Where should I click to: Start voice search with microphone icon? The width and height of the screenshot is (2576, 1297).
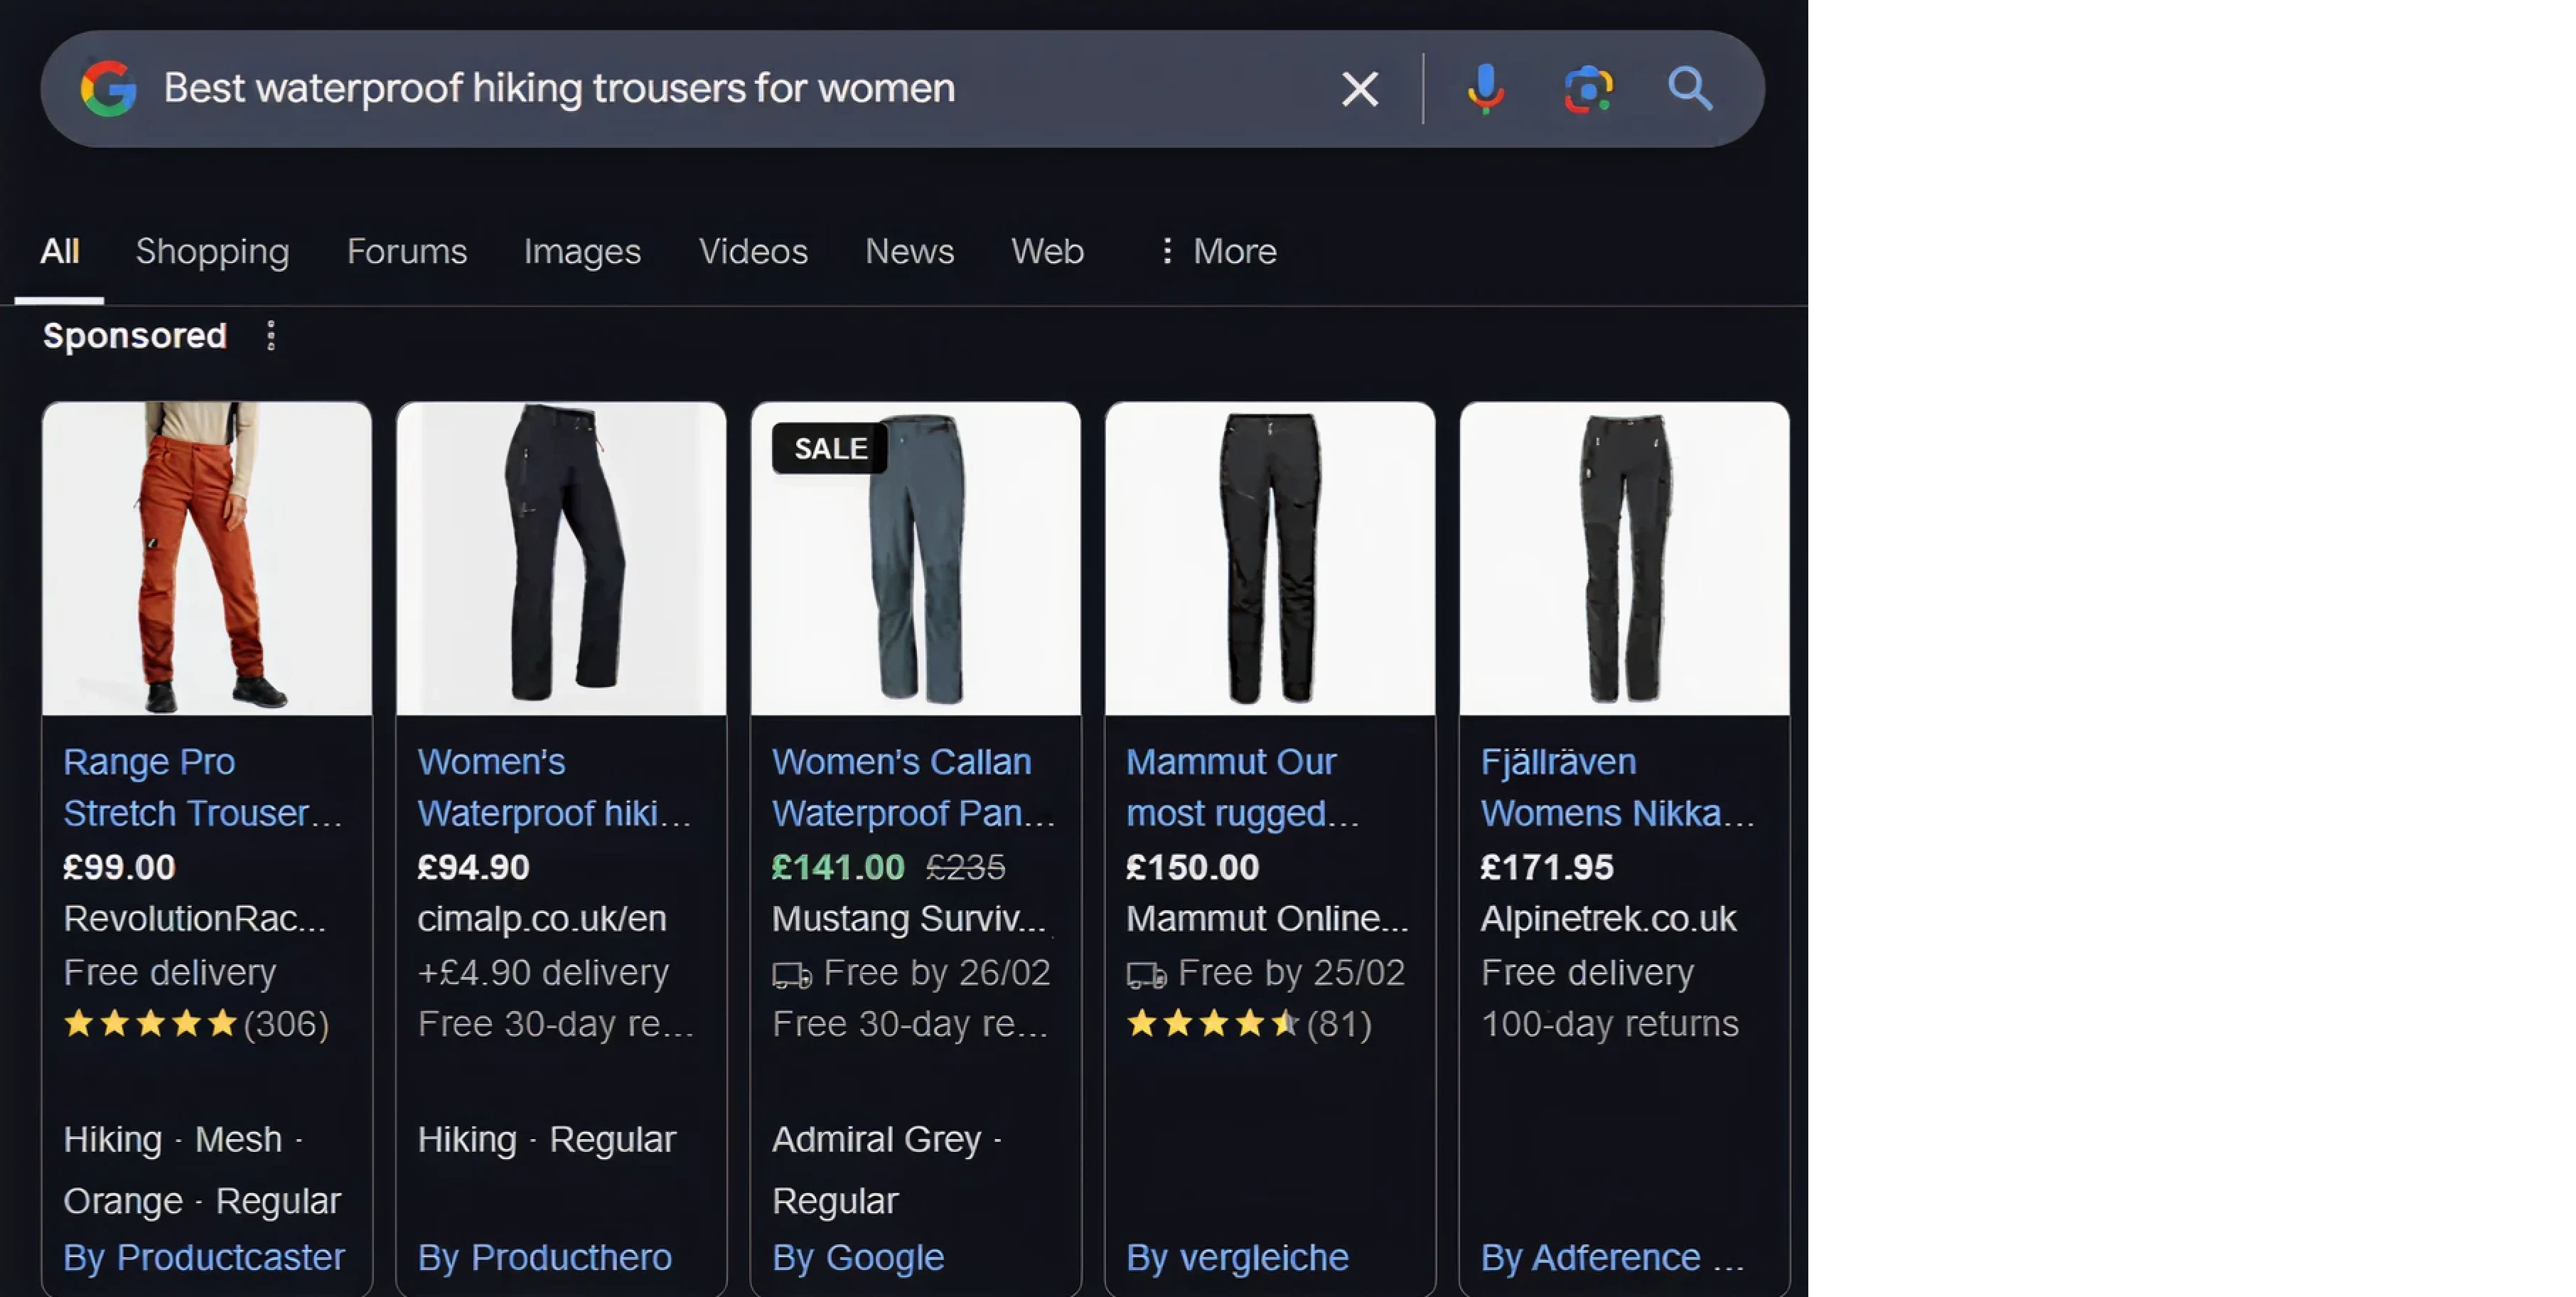coord(1485,89)
